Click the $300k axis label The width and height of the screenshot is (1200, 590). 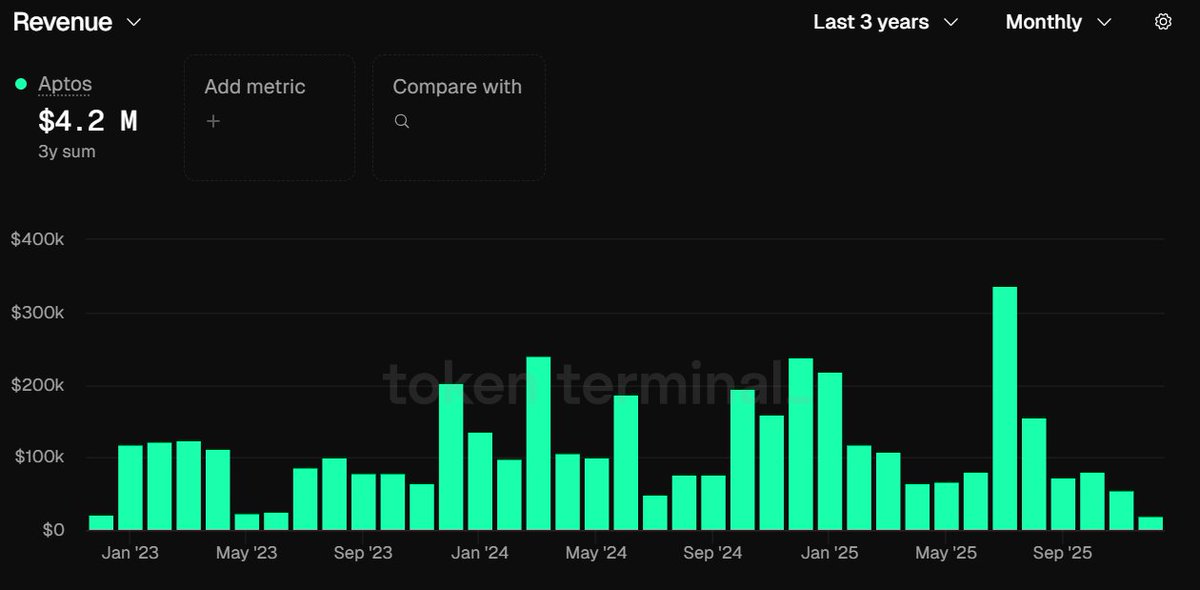pos(37,312)
